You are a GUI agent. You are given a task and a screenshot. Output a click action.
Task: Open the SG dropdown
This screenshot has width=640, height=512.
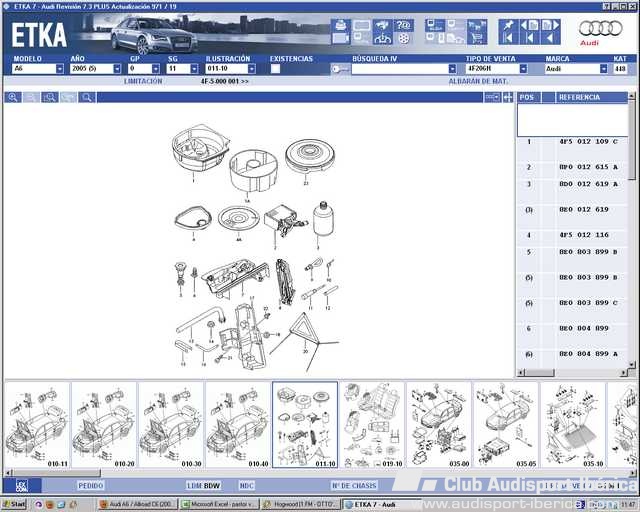[x=194, y=69]
